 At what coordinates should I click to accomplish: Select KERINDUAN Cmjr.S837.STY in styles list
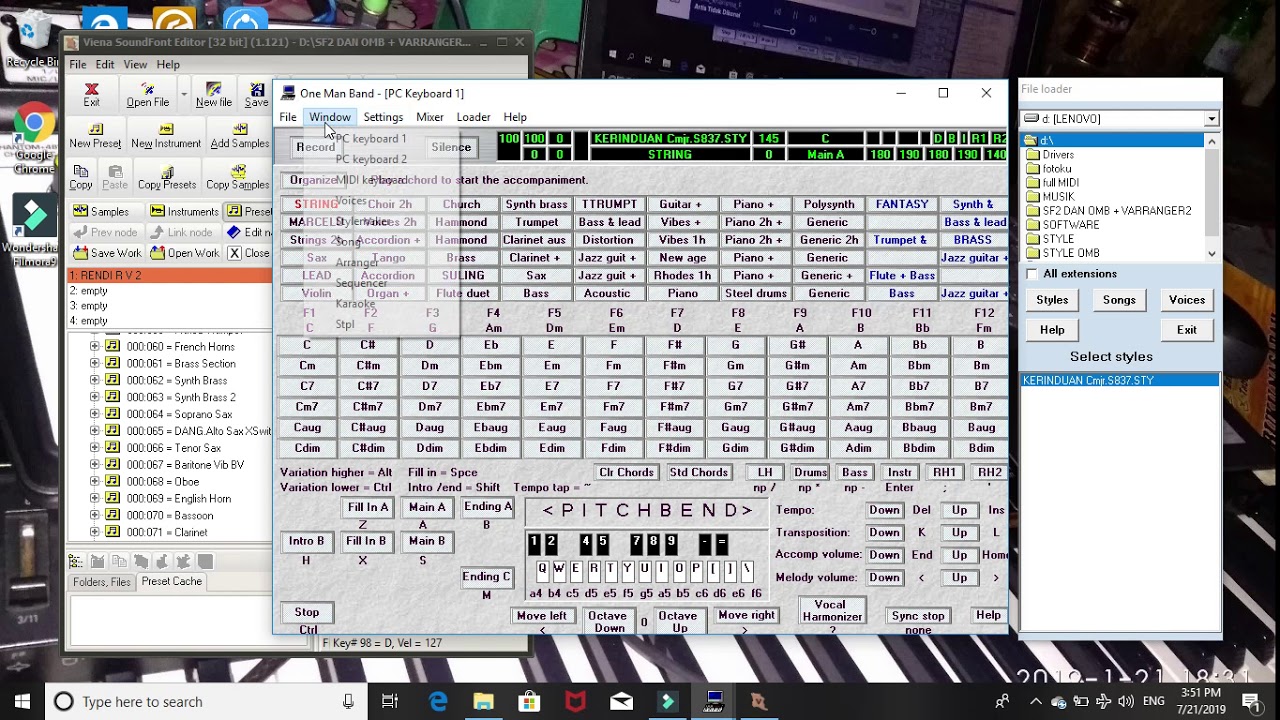coord(1120,380)
